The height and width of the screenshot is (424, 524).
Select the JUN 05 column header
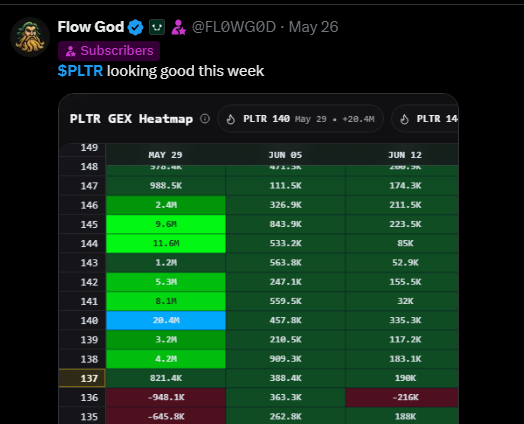[x=285, y=155]
